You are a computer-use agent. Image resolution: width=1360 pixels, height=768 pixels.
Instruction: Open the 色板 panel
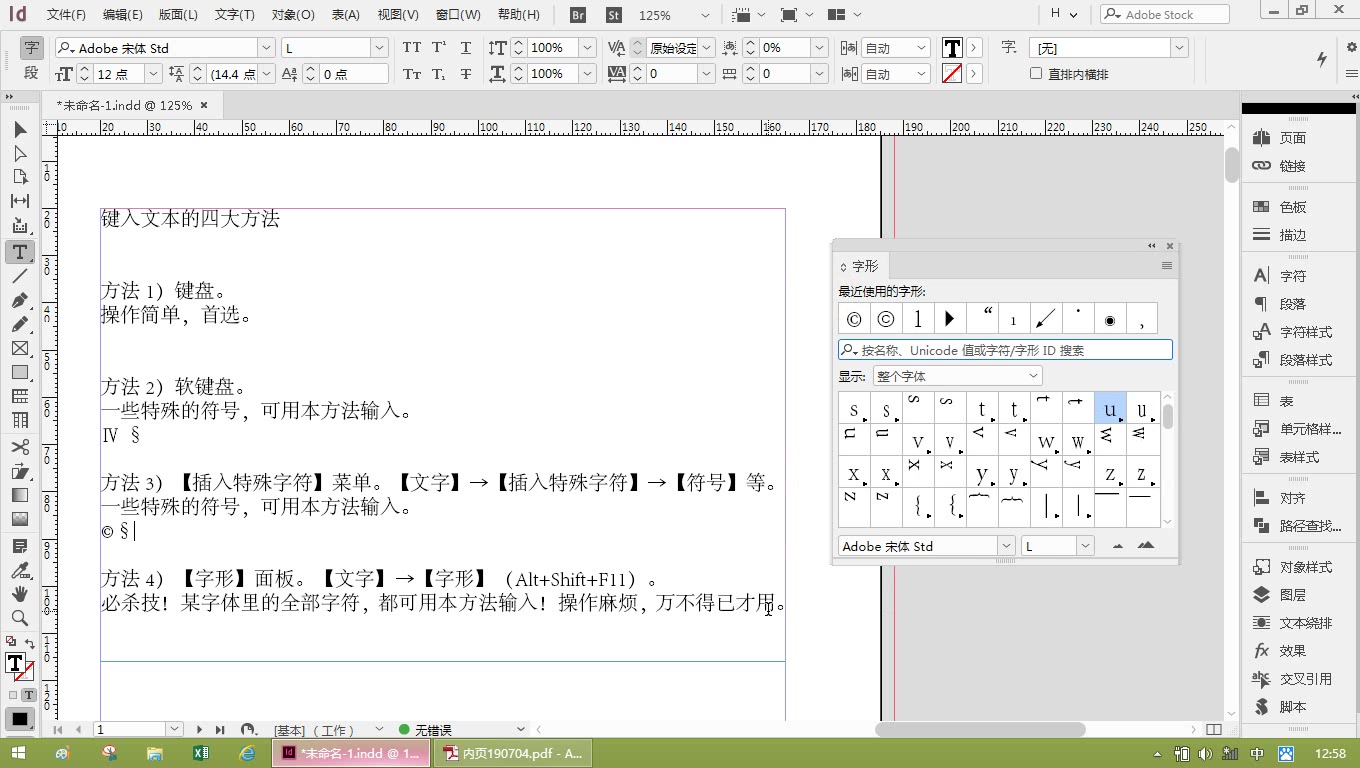(x=1293, y=207)
